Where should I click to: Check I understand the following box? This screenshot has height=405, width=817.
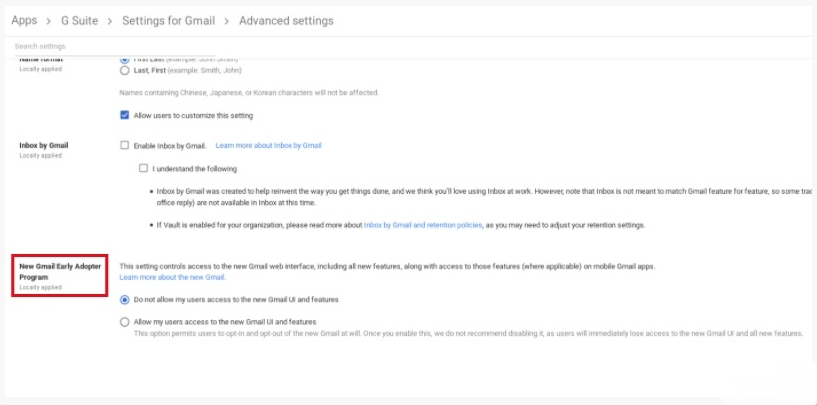[143, 168]
